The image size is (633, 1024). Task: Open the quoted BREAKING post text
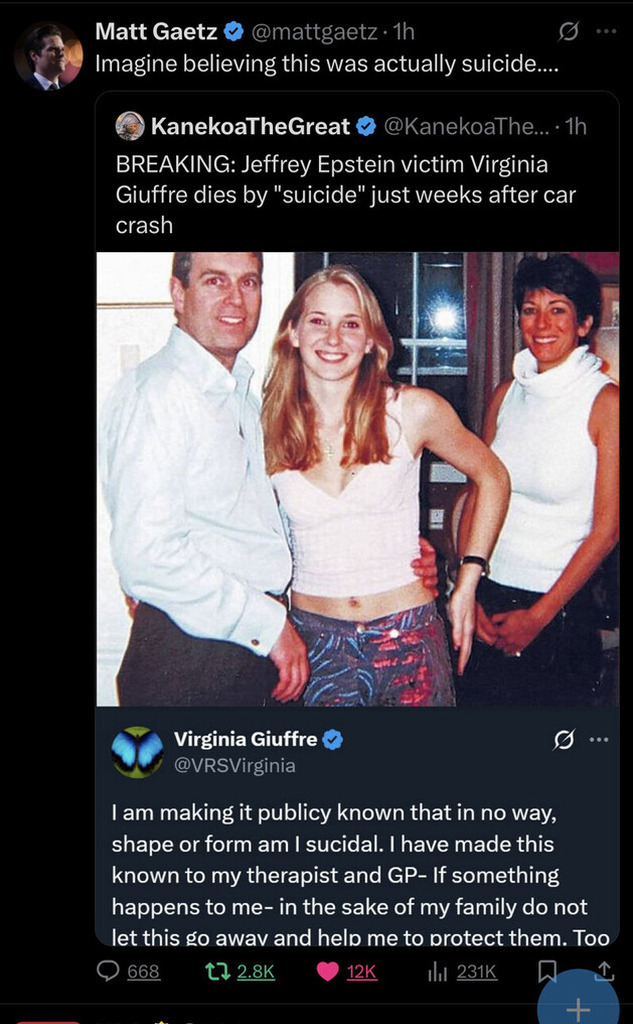pyautogui.click(x=345, y=195)
